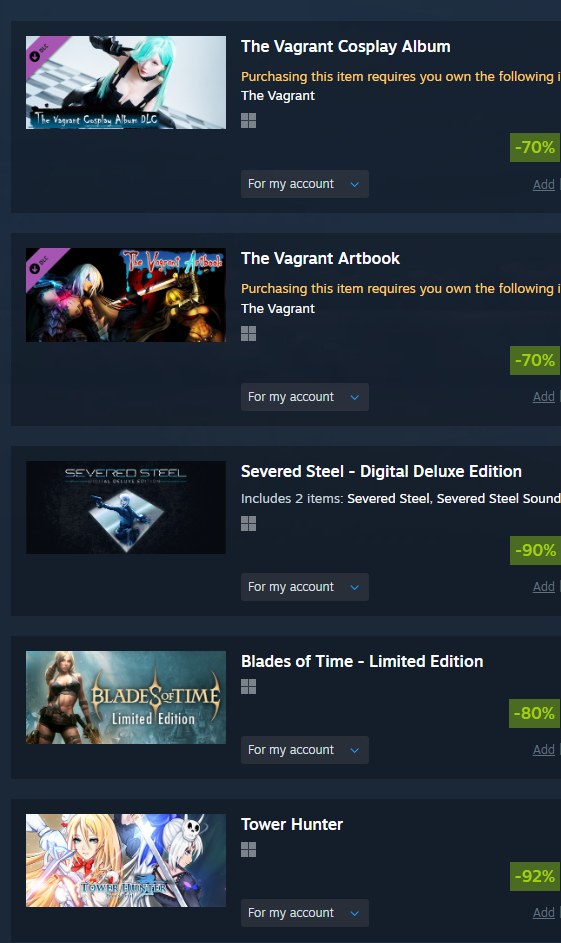Screen dimensions: 561x943
Task: Open 'For my account' dropdown for Cosplay Album
Action: pyautogui.click(x=305, y=184)
